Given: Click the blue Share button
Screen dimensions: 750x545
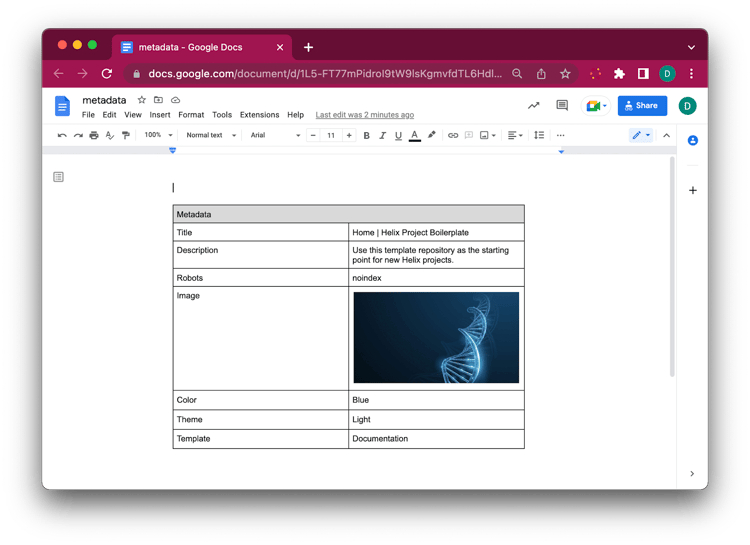Looking at the screenshot, I should tap(642, 105).
